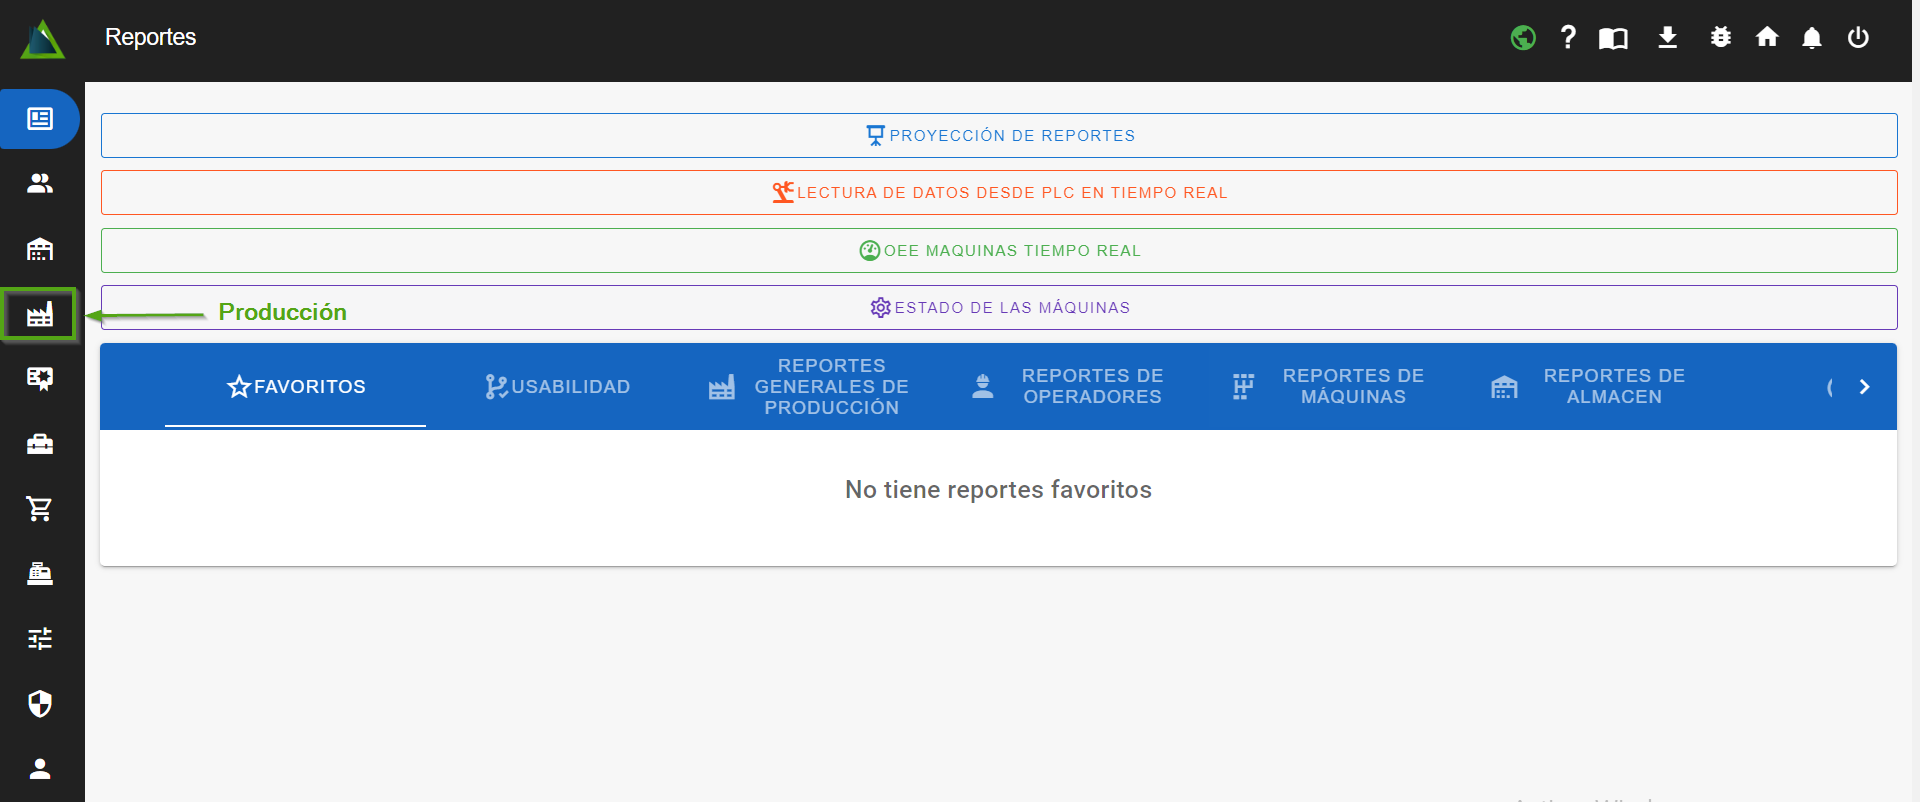Viewport: 1920px width, 802px height.
Task: Open the security shield sidebar icon
Action: 40,703
